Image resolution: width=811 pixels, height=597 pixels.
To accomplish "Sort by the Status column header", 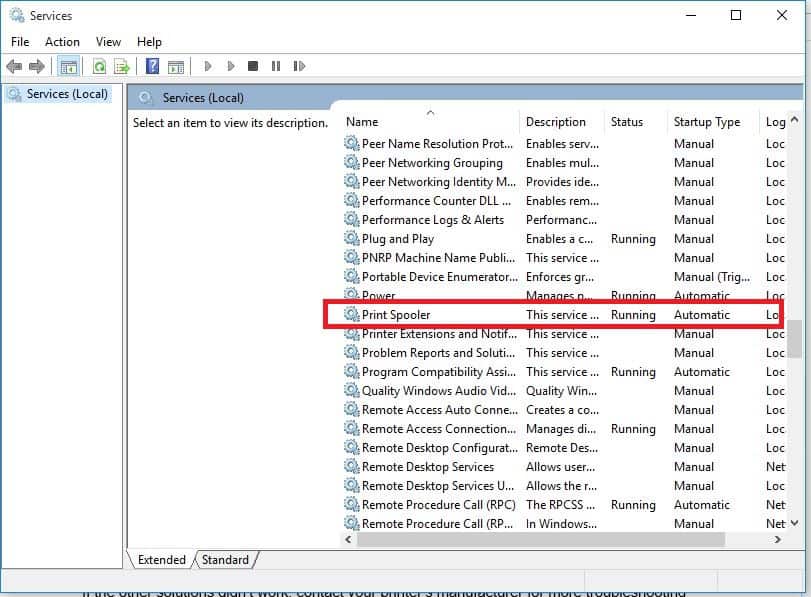I will [627, 122].
